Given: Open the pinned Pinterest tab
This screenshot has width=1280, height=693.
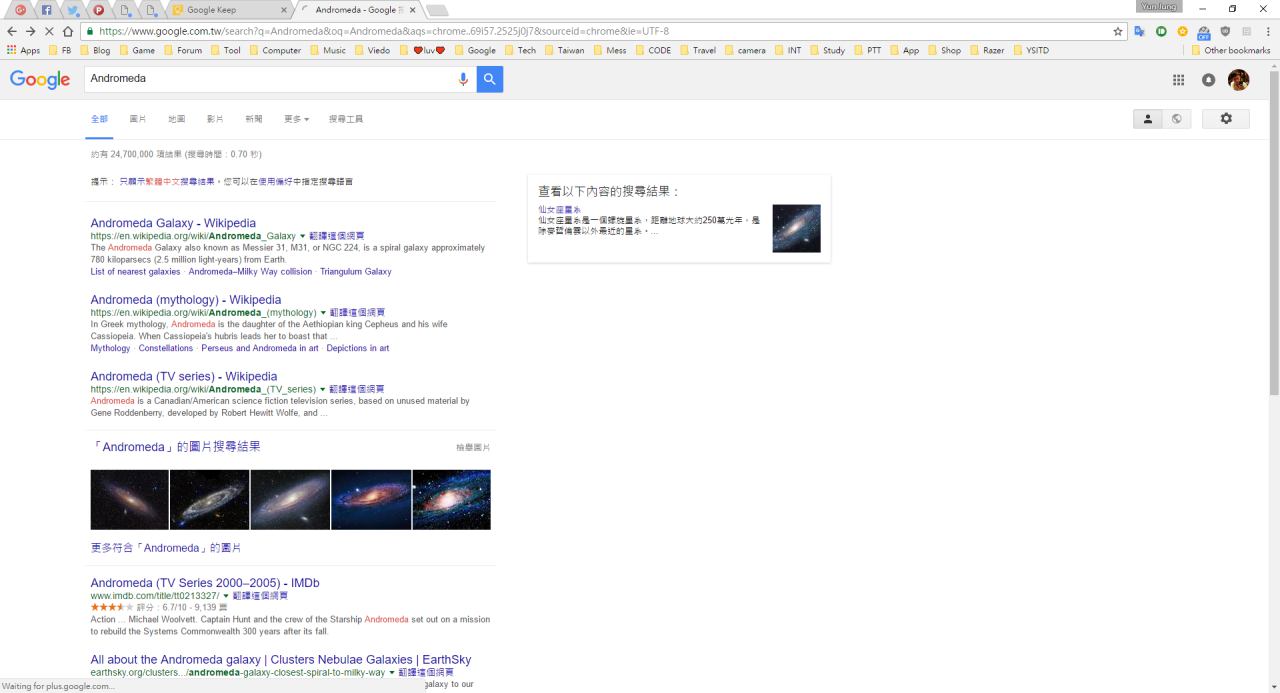Looking at the screenshot, I should click(x=98, y=10).
